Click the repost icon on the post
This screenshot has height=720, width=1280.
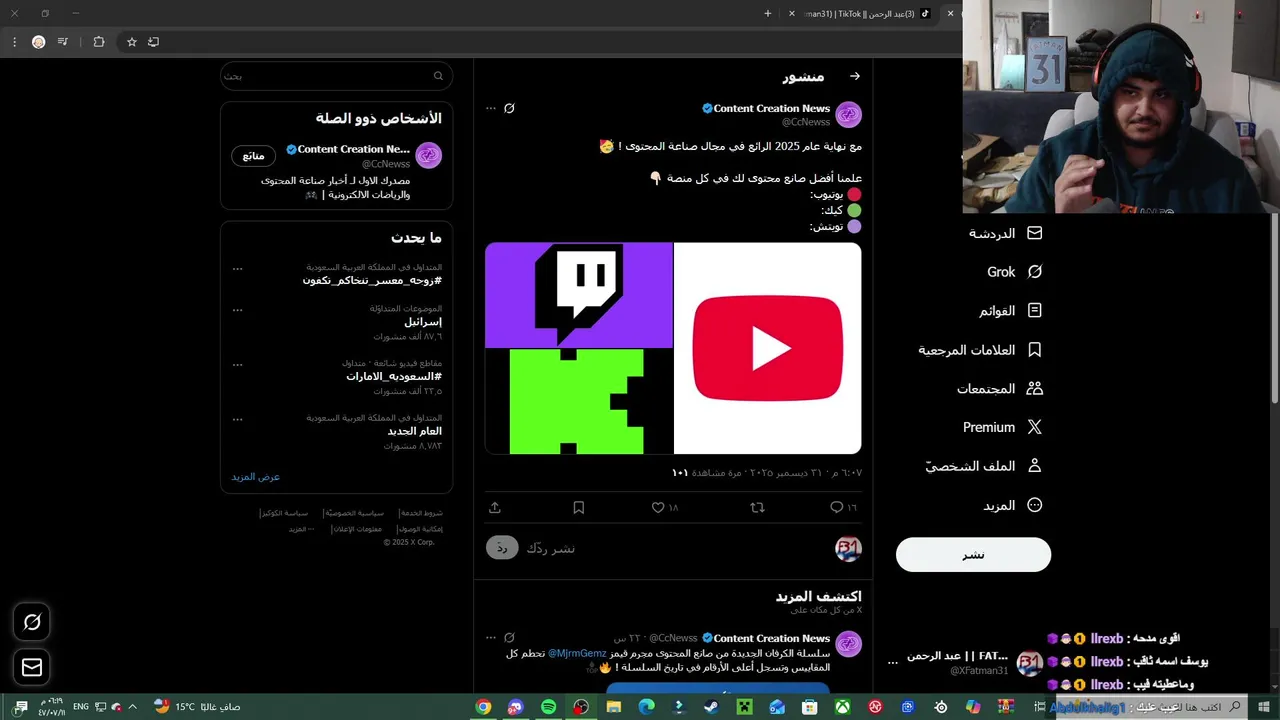click(x=757, y=508)
